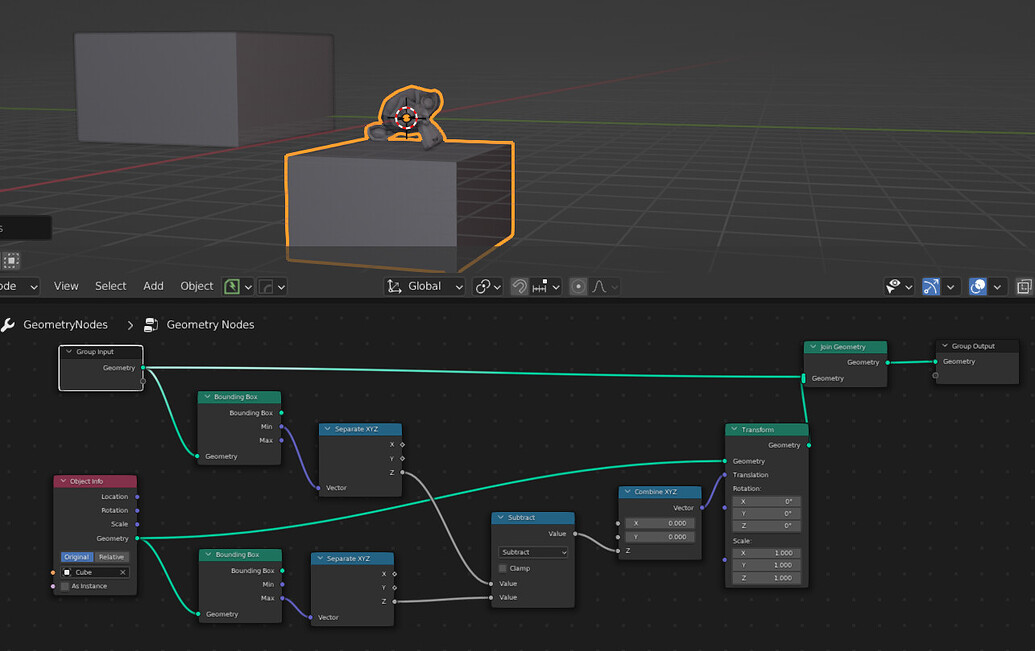Collapse the upper Separate XYZ node
The image size is (1035, 651).
(x=327, y=428)
